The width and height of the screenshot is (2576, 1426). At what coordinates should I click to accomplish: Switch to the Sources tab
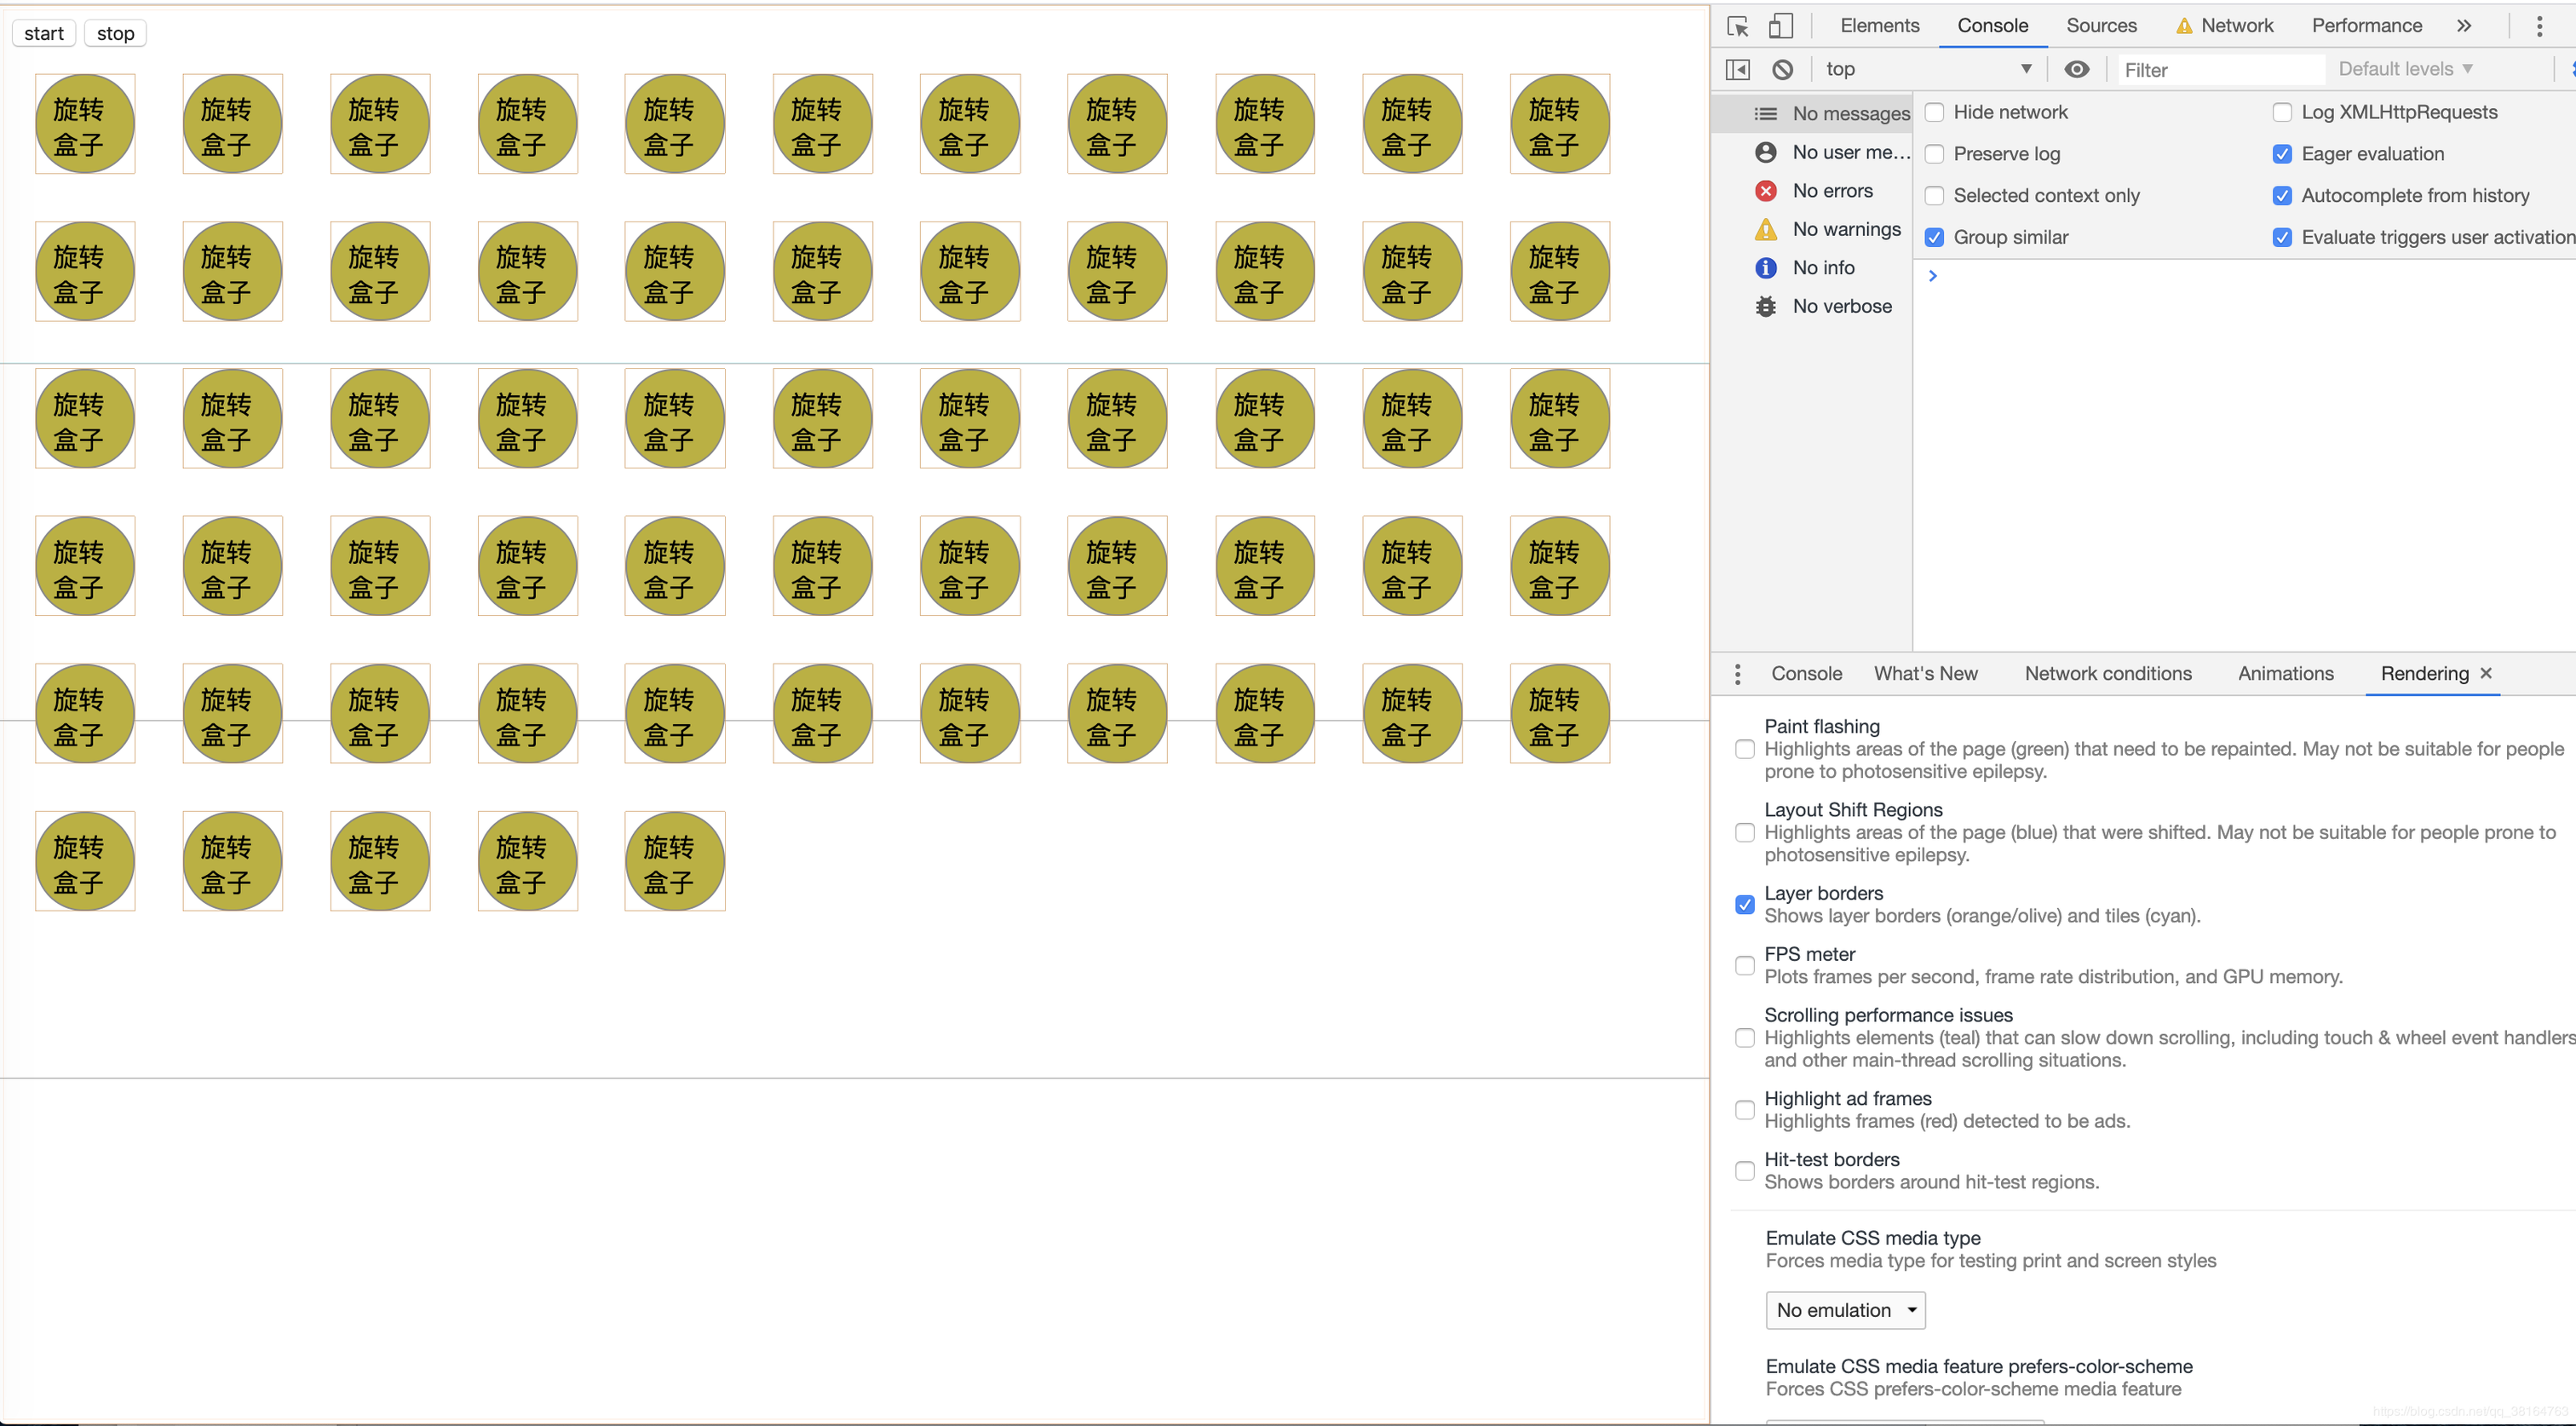pyautogui.click(x=2101, y=26)
